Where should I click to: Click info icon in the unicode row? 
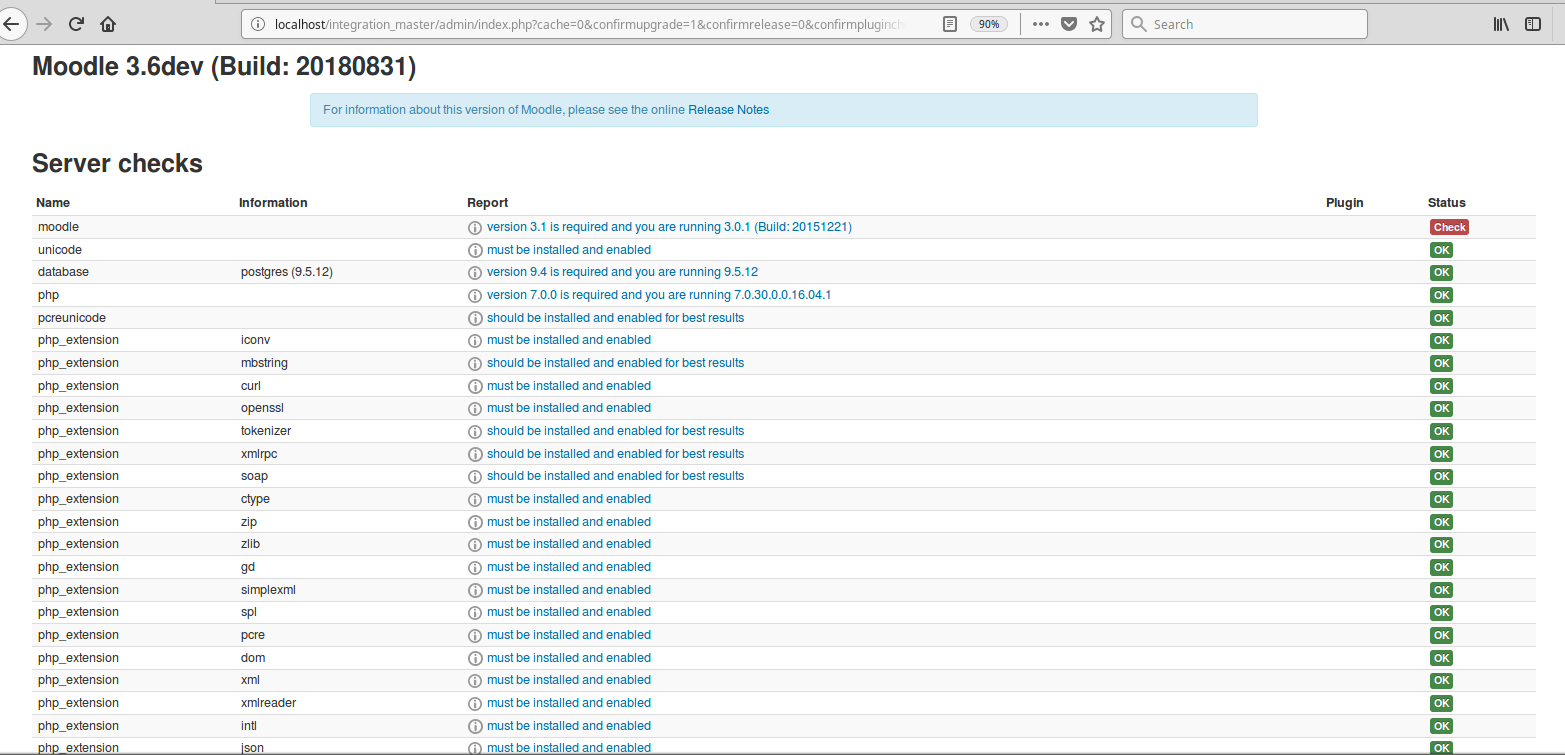click(x=475, y=250)
